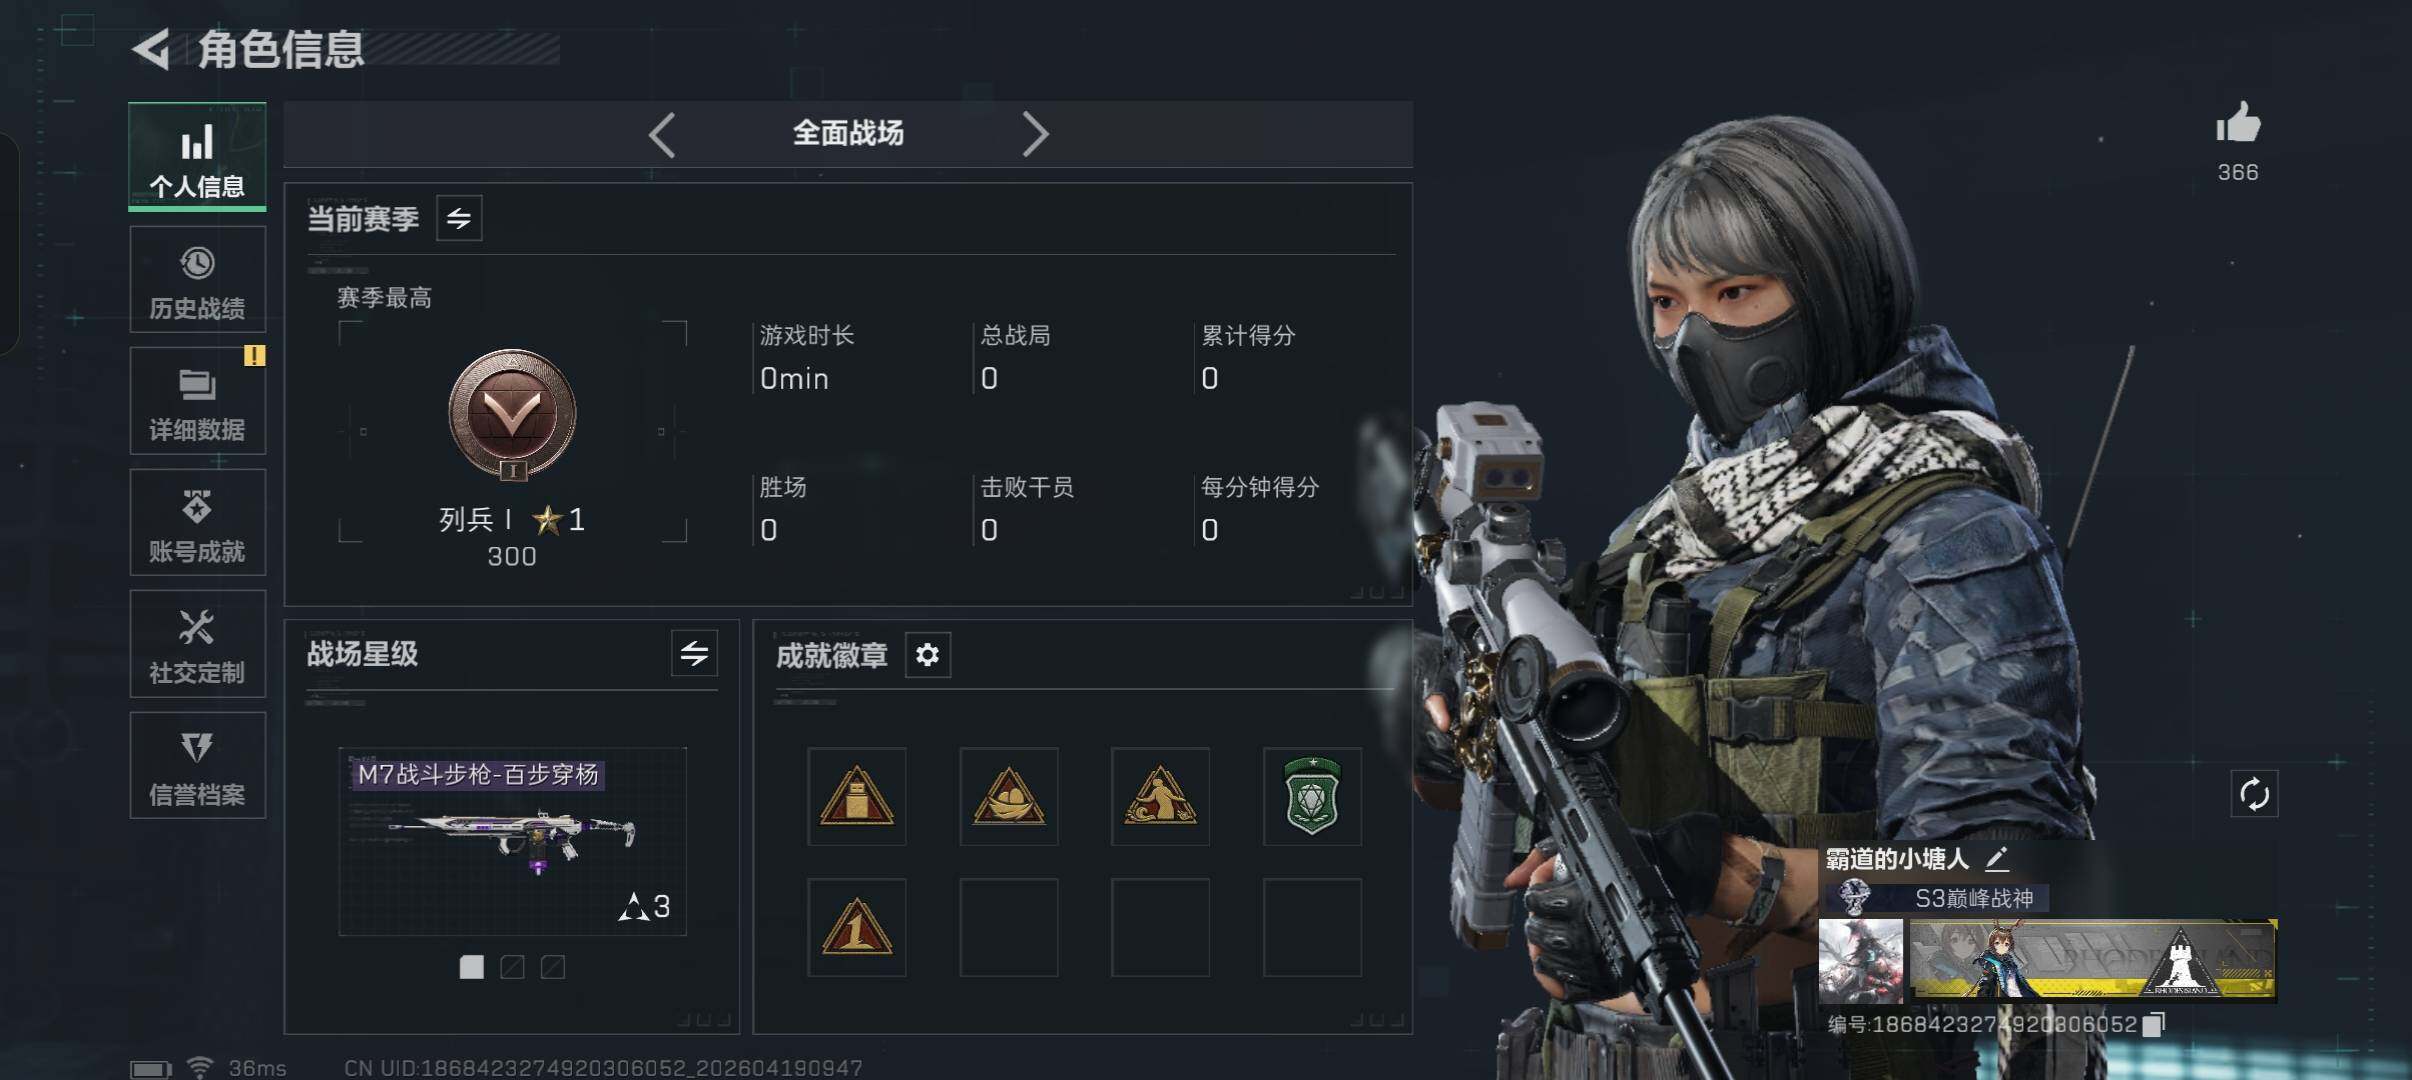
Task: Switch to previous mode with left chevron
Action: click(x=662, y=134)
